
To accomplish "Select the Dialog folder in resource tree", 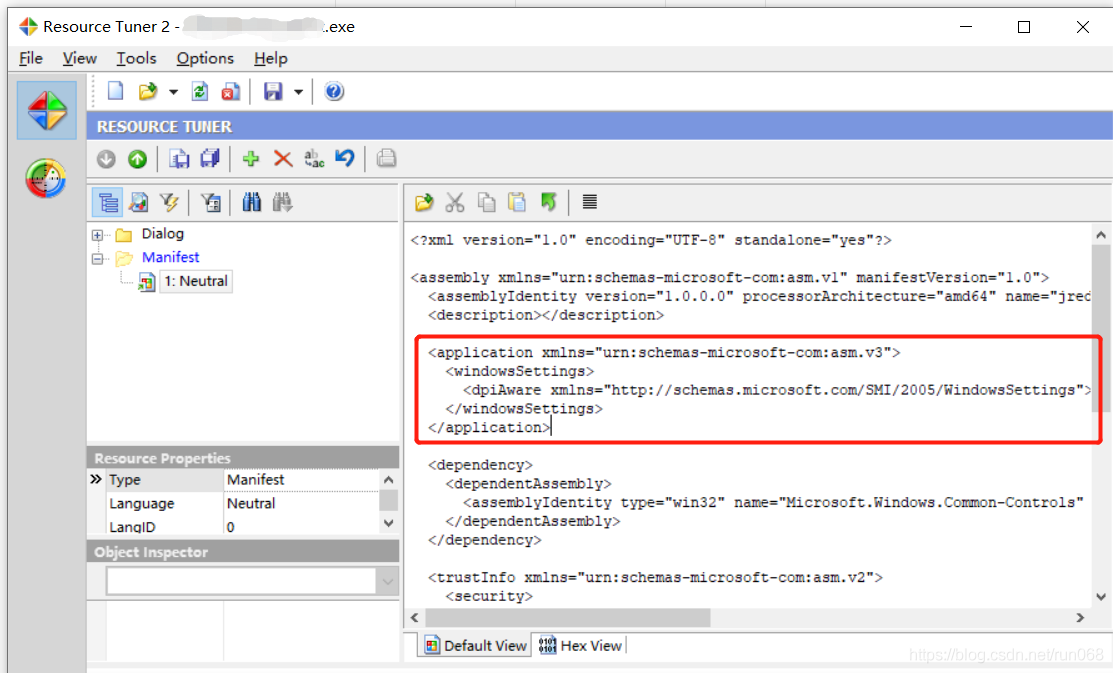I will coord(163,234).
